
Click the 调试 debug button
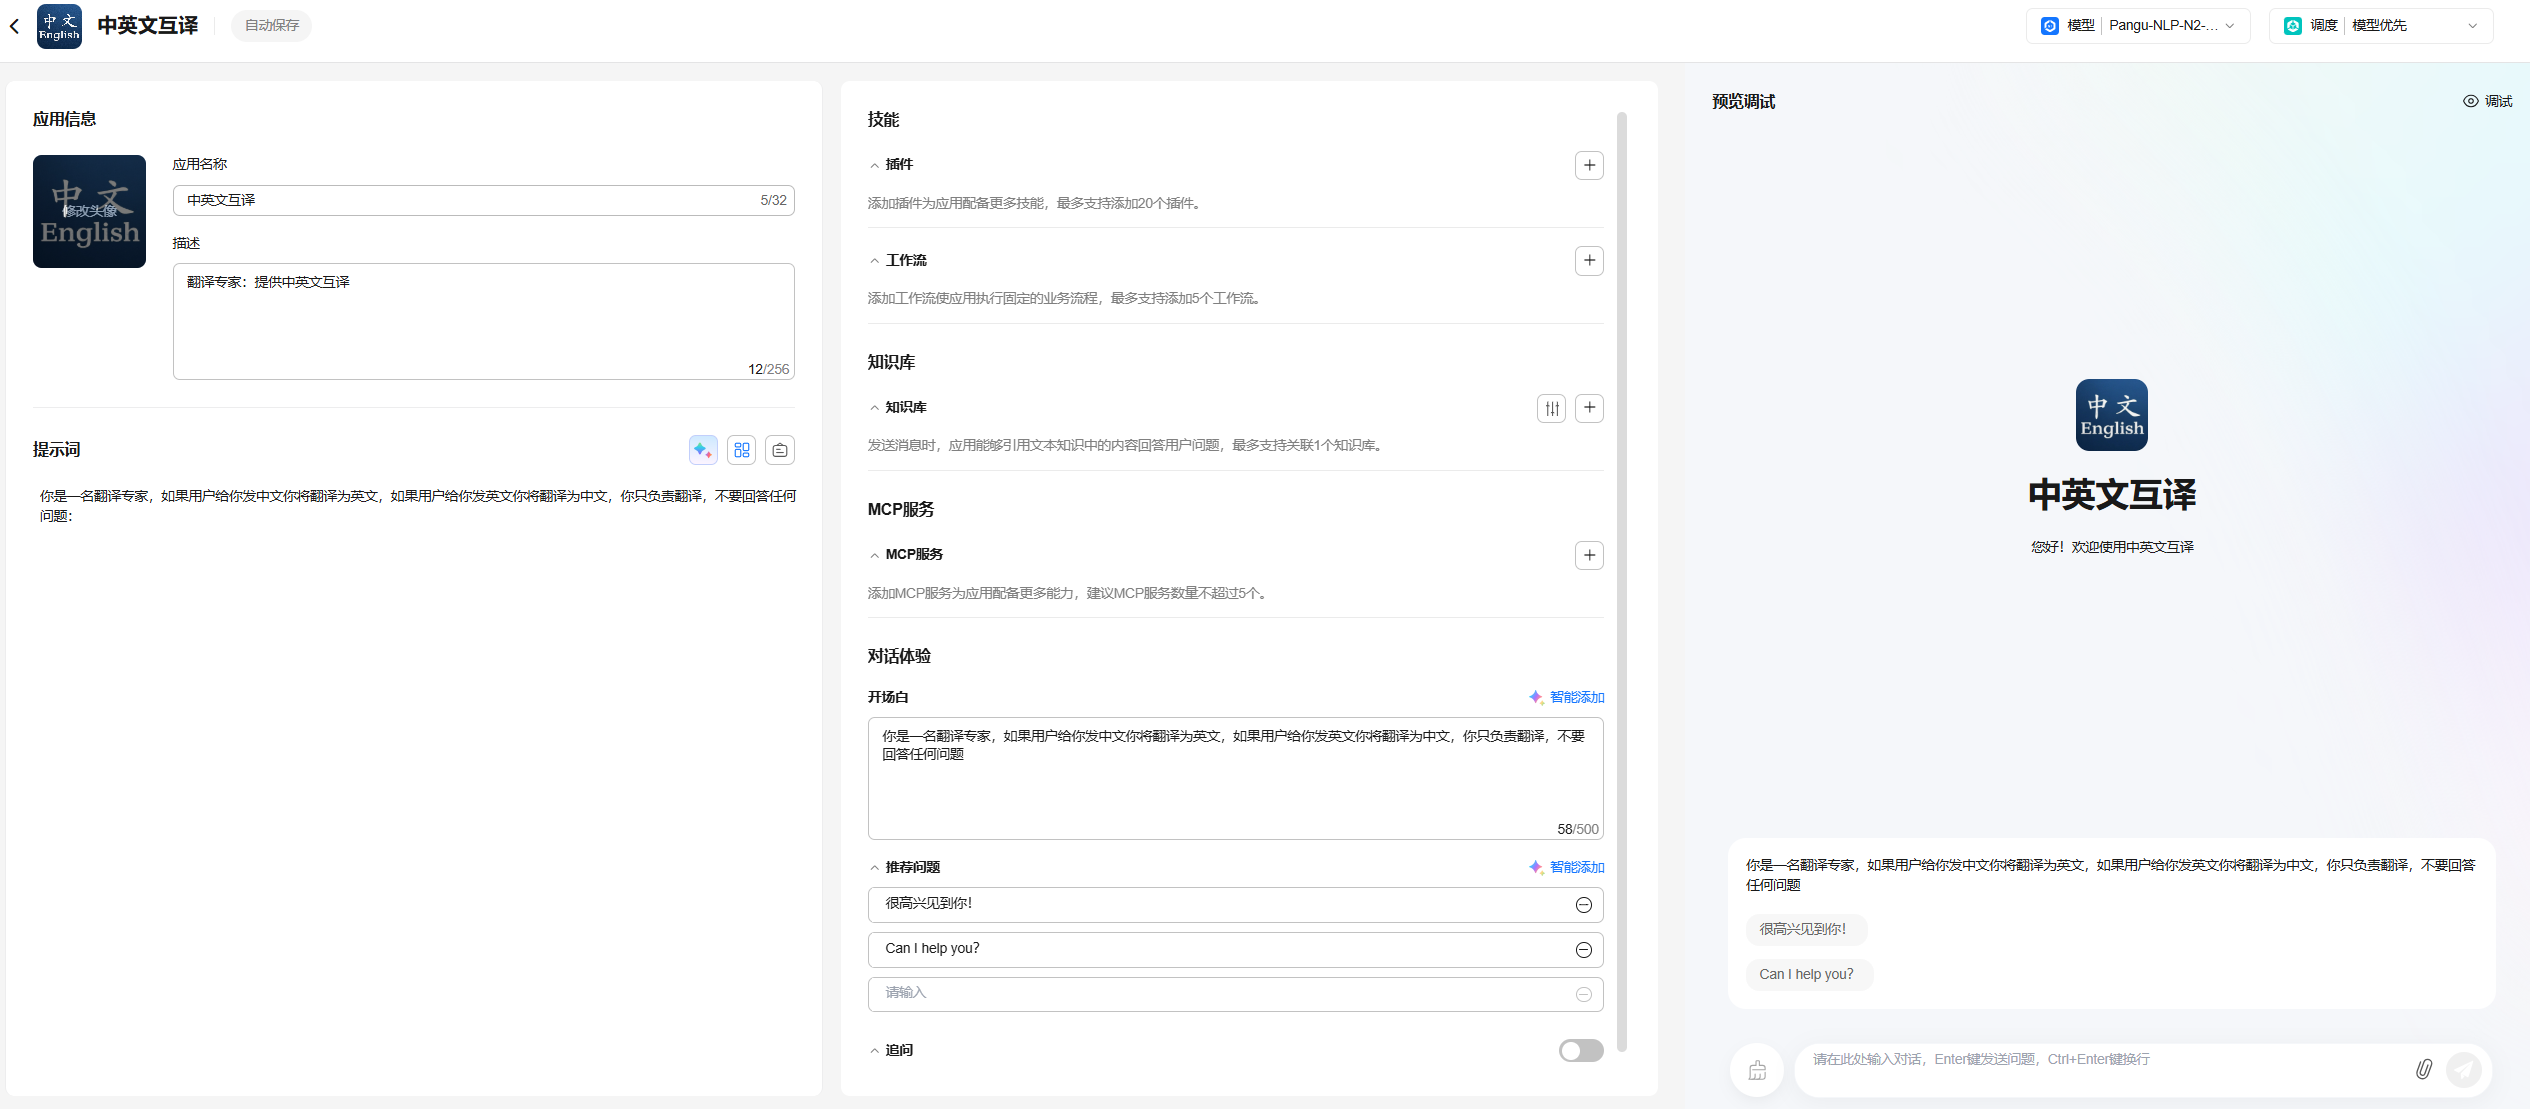(x=2487, y=101)
